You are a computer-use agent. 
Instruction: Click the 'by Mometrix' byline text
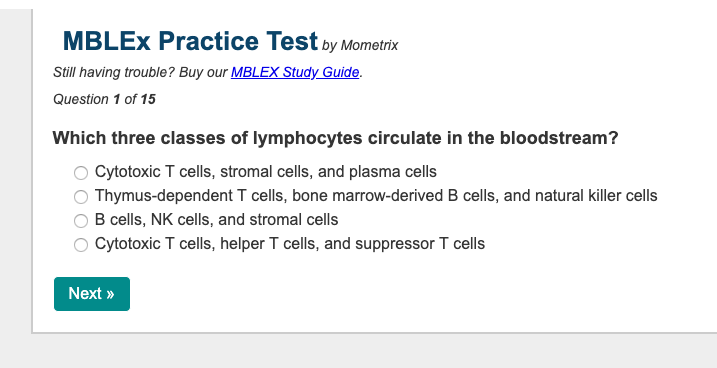360,46
